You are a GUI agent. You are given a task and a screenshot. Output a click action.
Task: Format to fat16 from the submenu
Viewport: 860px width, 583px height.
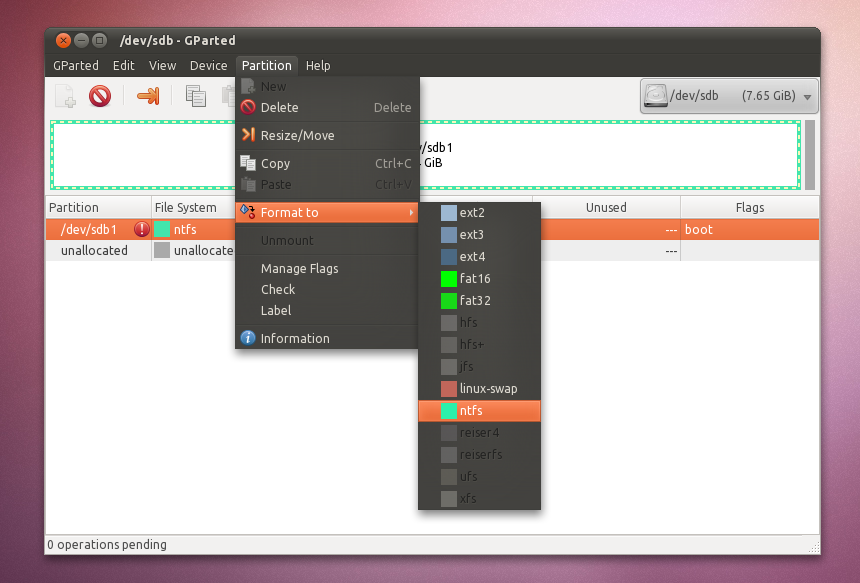479,278
